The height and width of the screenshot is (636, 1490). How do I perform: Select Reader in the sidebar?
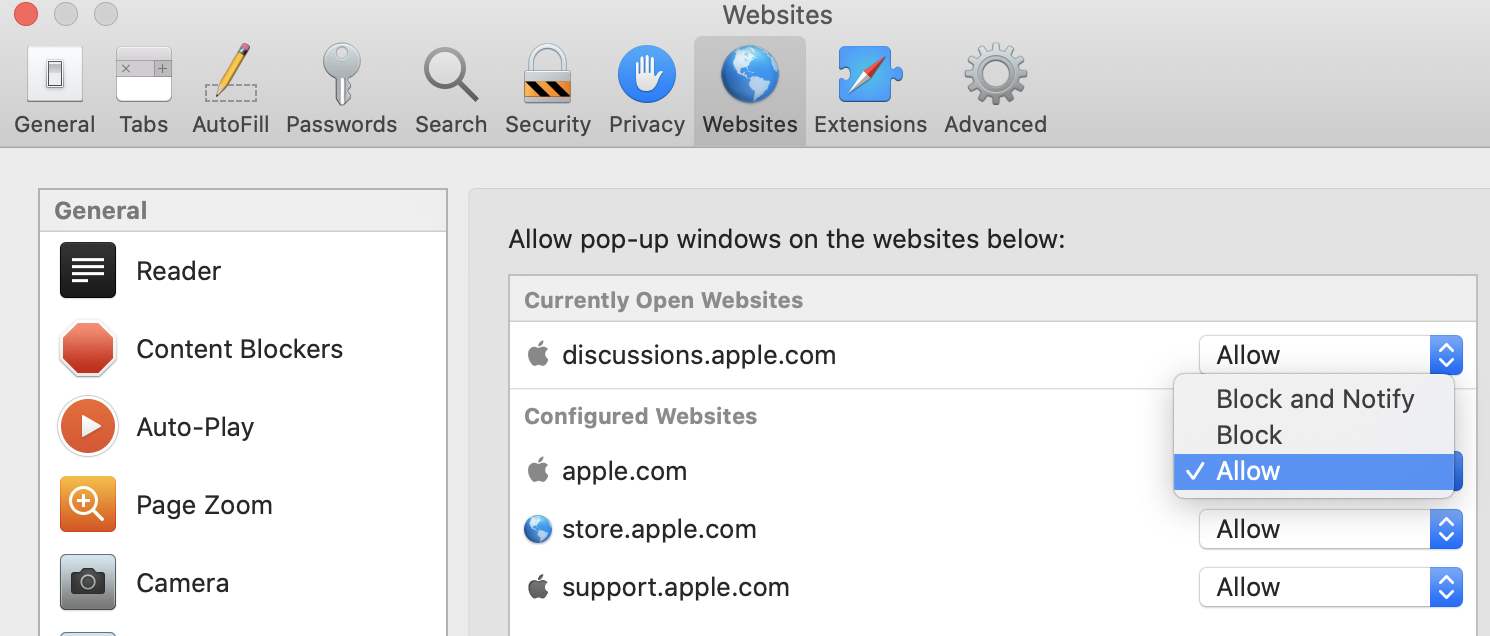(243, 270)
